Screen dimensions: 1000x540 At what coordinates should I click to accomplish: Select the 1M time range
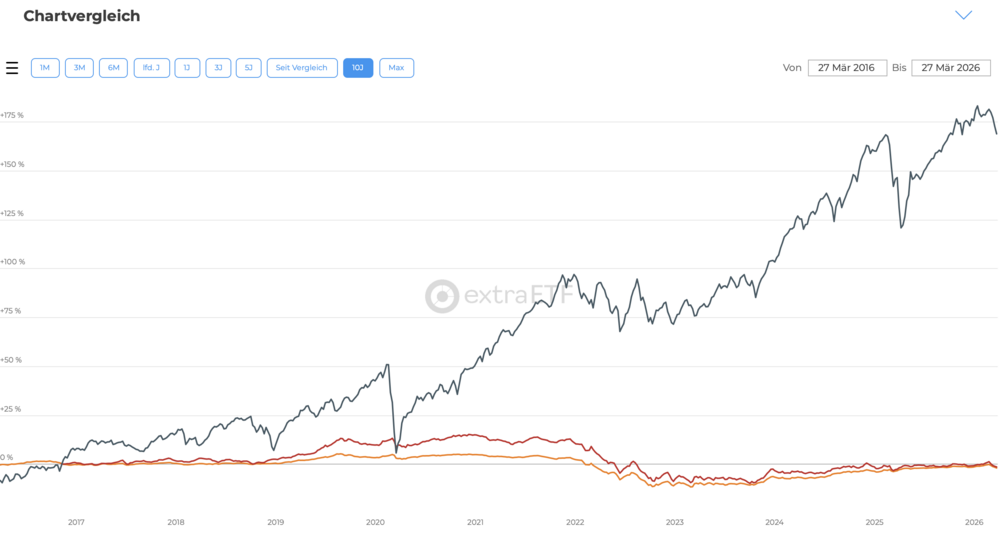(x=45, y=68)
